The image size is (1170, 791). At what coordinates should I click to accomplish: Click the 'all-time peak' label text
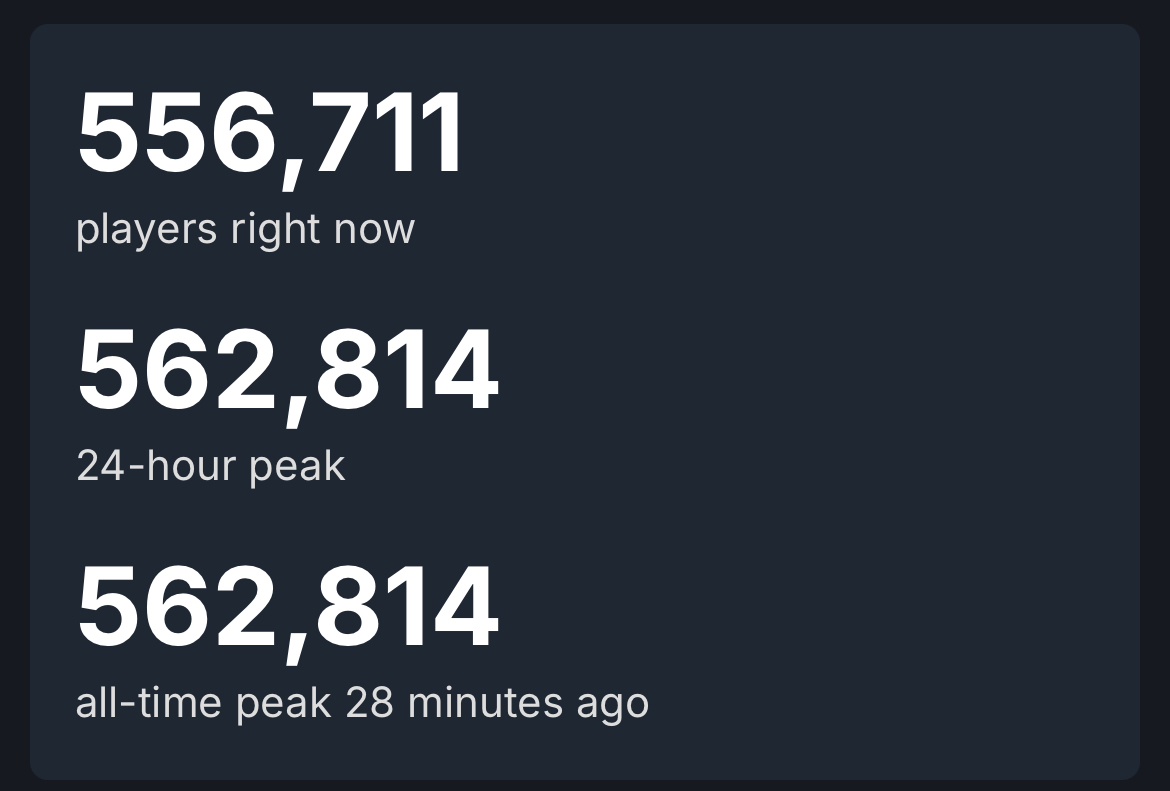pyautogui.click(x=203, y=703)
